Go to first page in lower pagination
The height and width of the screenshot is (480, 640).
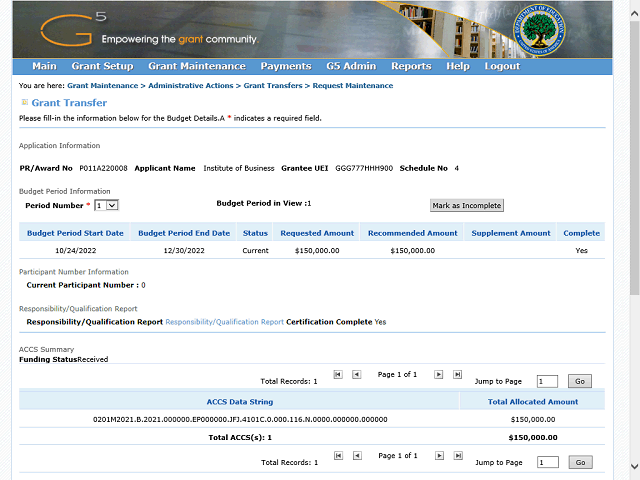[x=338, y=456]
